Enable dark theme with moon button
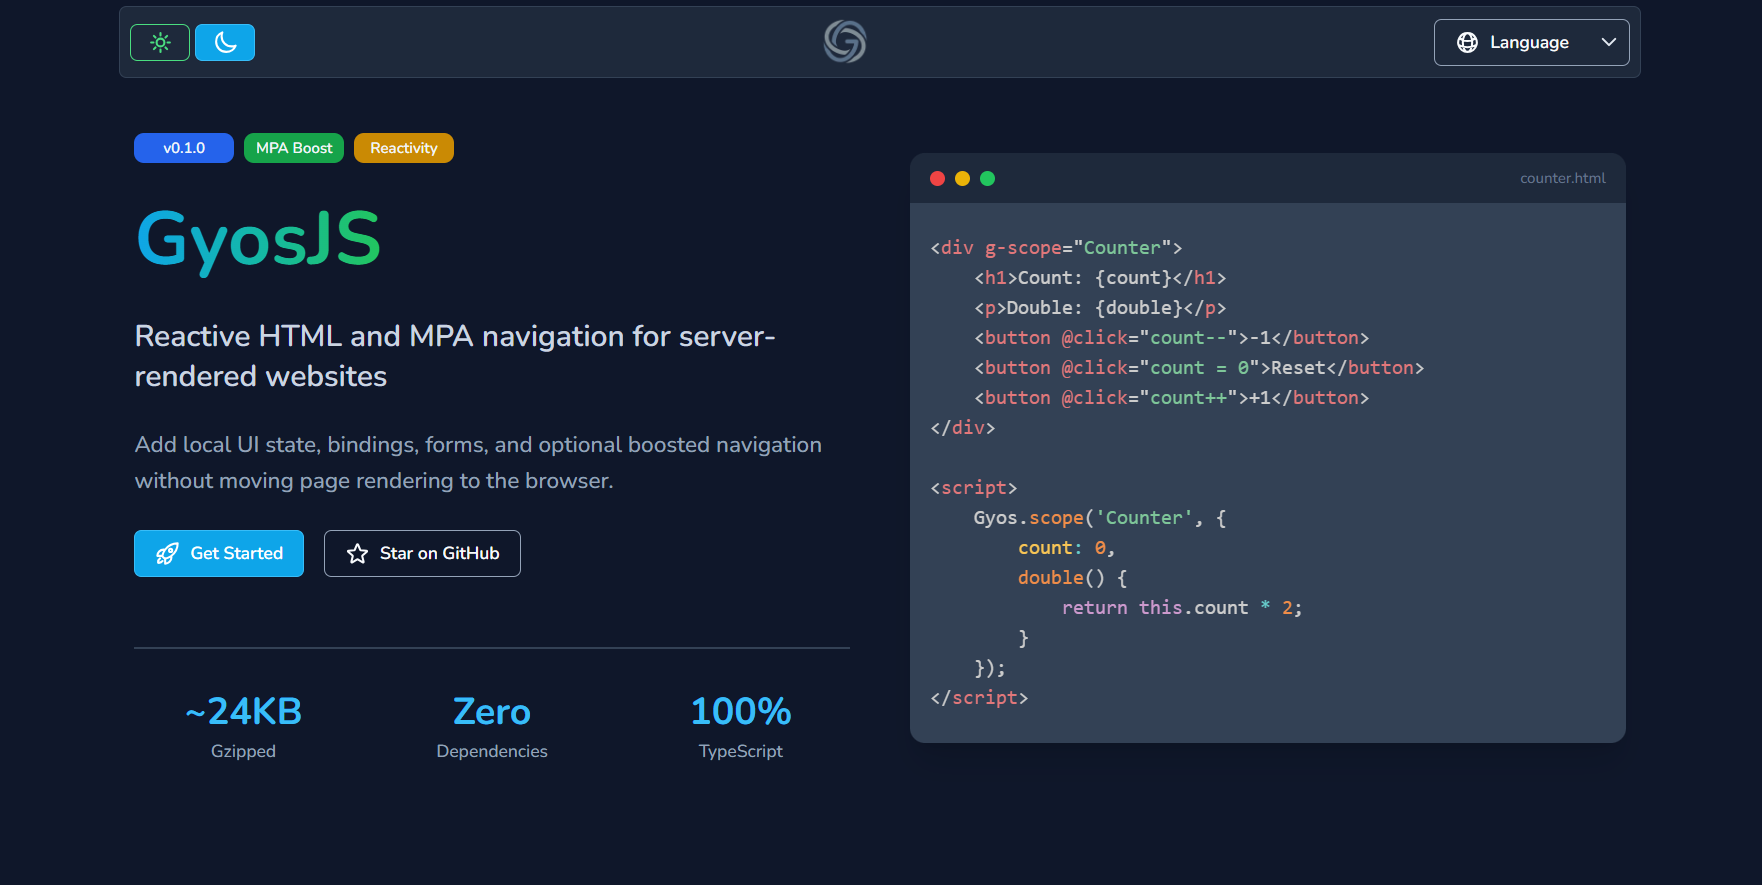Viewport: 1762px width, 885px height. [x=225, y=42]
